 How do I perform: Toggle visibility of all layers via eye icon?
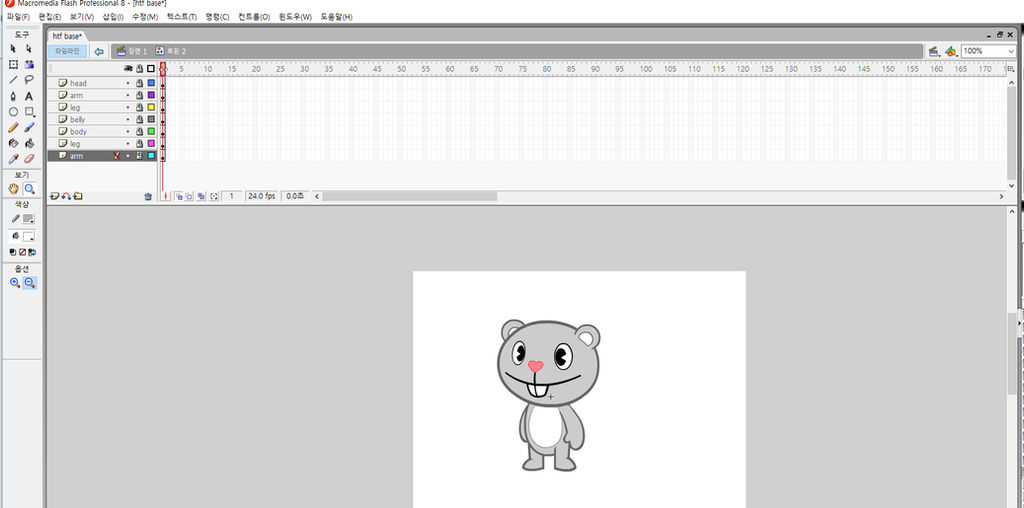128,68
